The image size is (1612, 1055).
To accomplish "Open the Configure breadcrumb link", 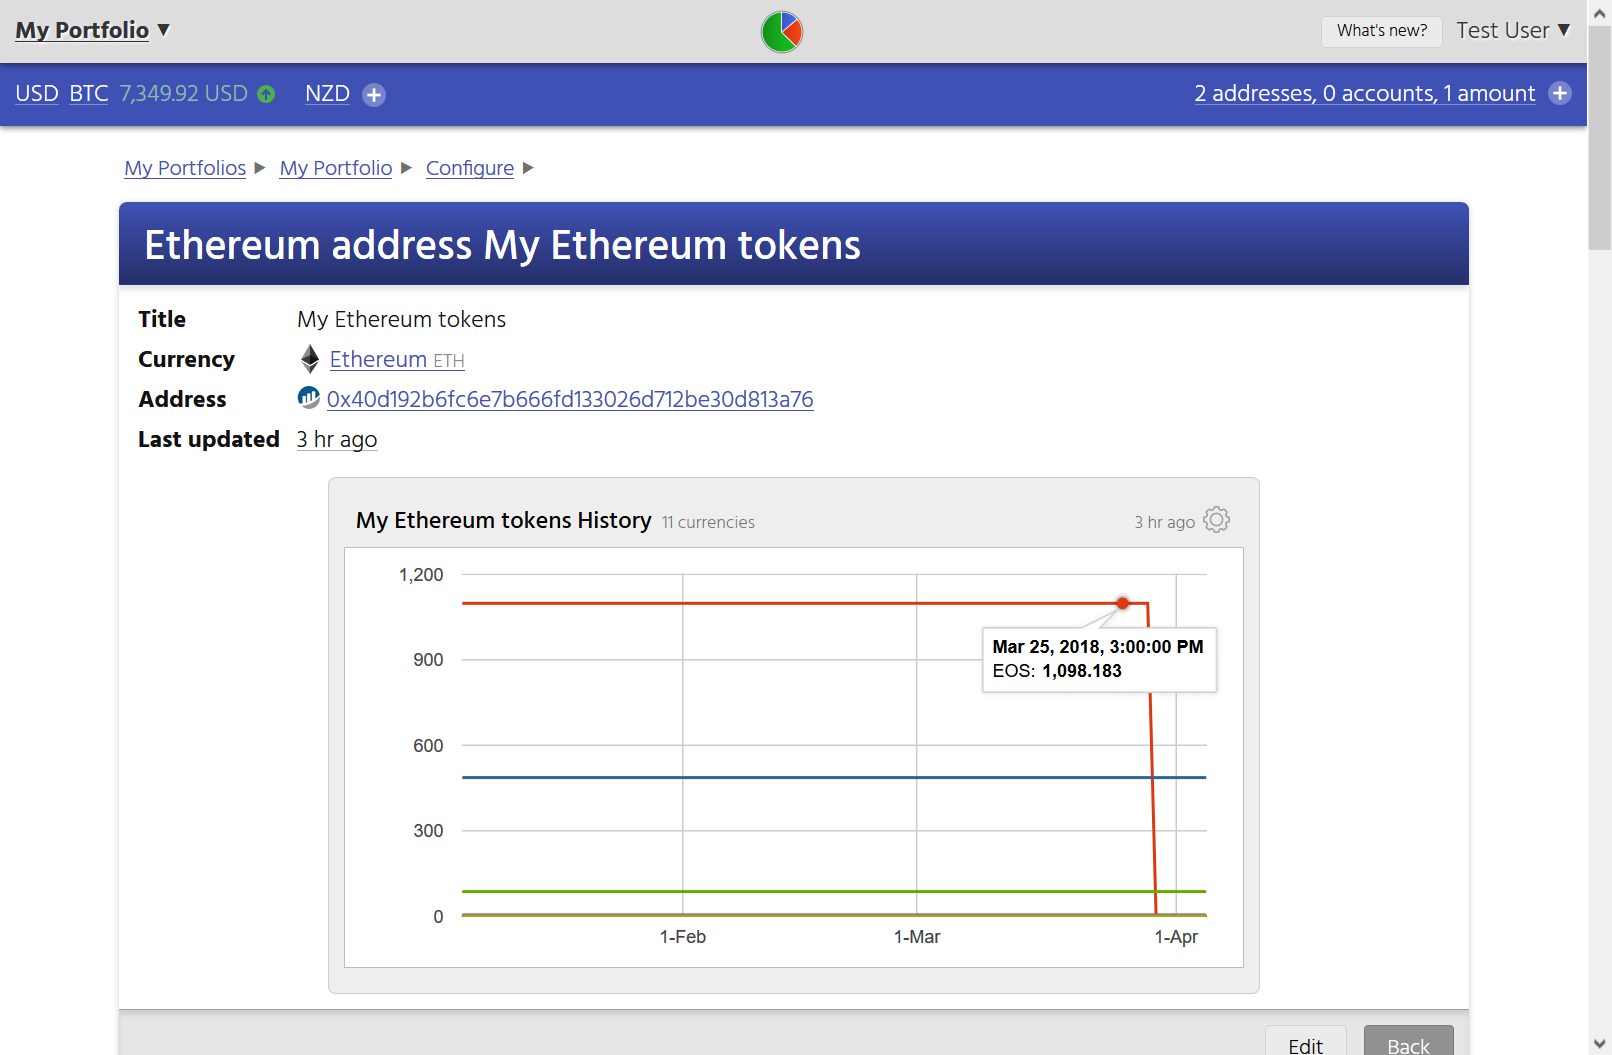I will coord(470,168).
